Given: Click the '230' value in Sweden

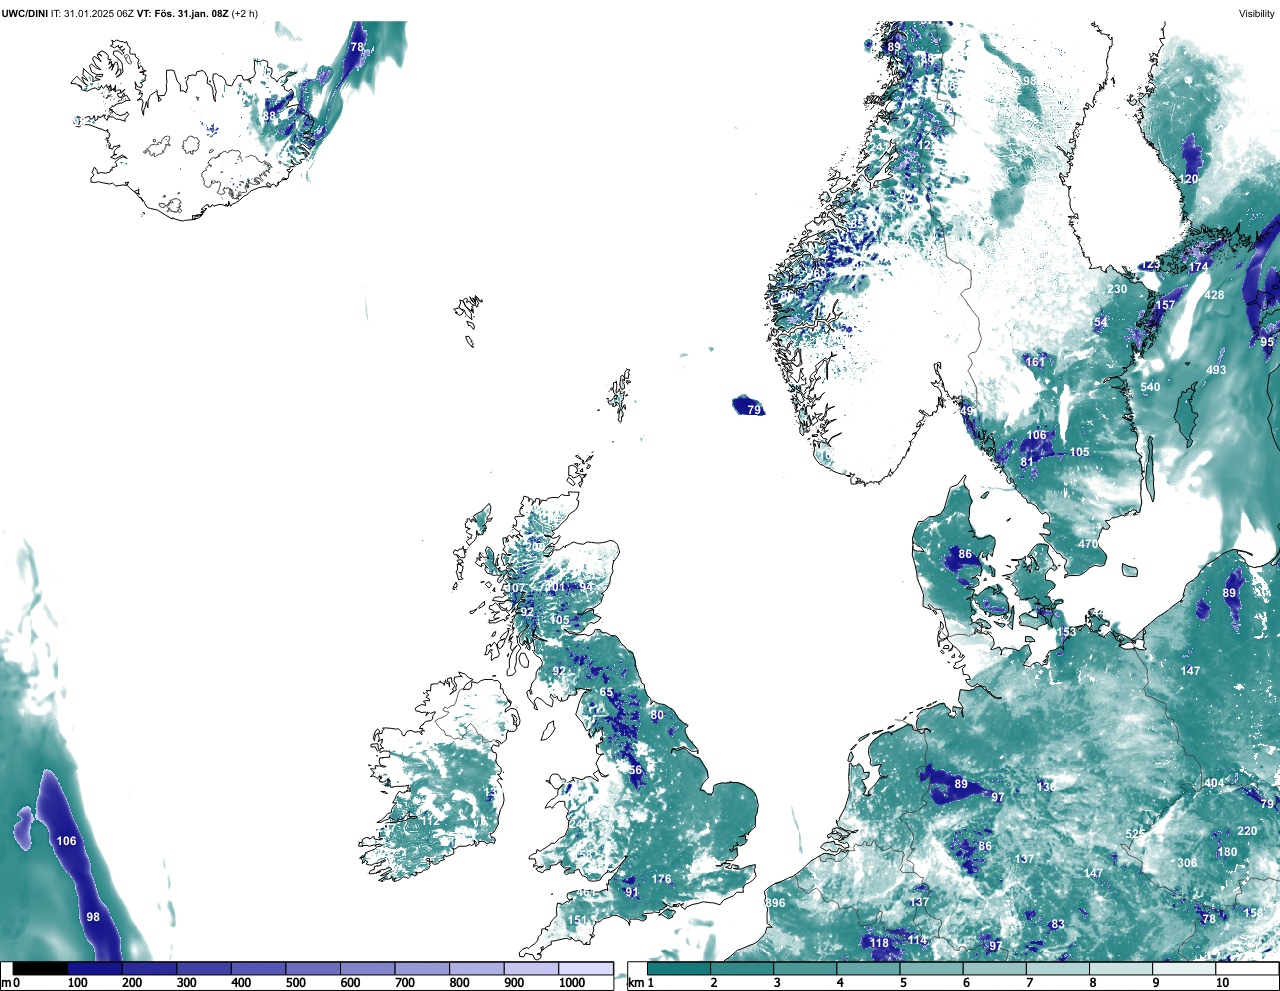Looking at the screenshot, I should point(1117,289).
